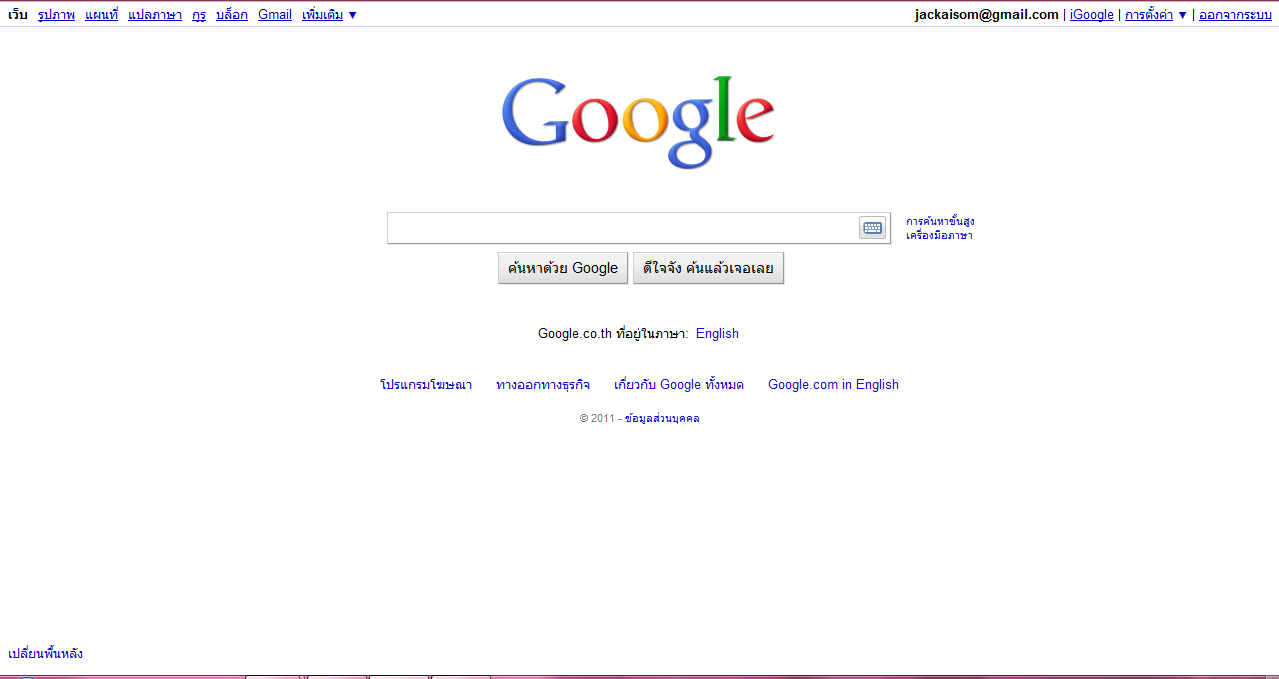The width and height of the screenshot is (1279, 679).
Task: Click the ดีใจจัง ค้นแล้วเจอเลย button
Action: [x=708, y=268]
